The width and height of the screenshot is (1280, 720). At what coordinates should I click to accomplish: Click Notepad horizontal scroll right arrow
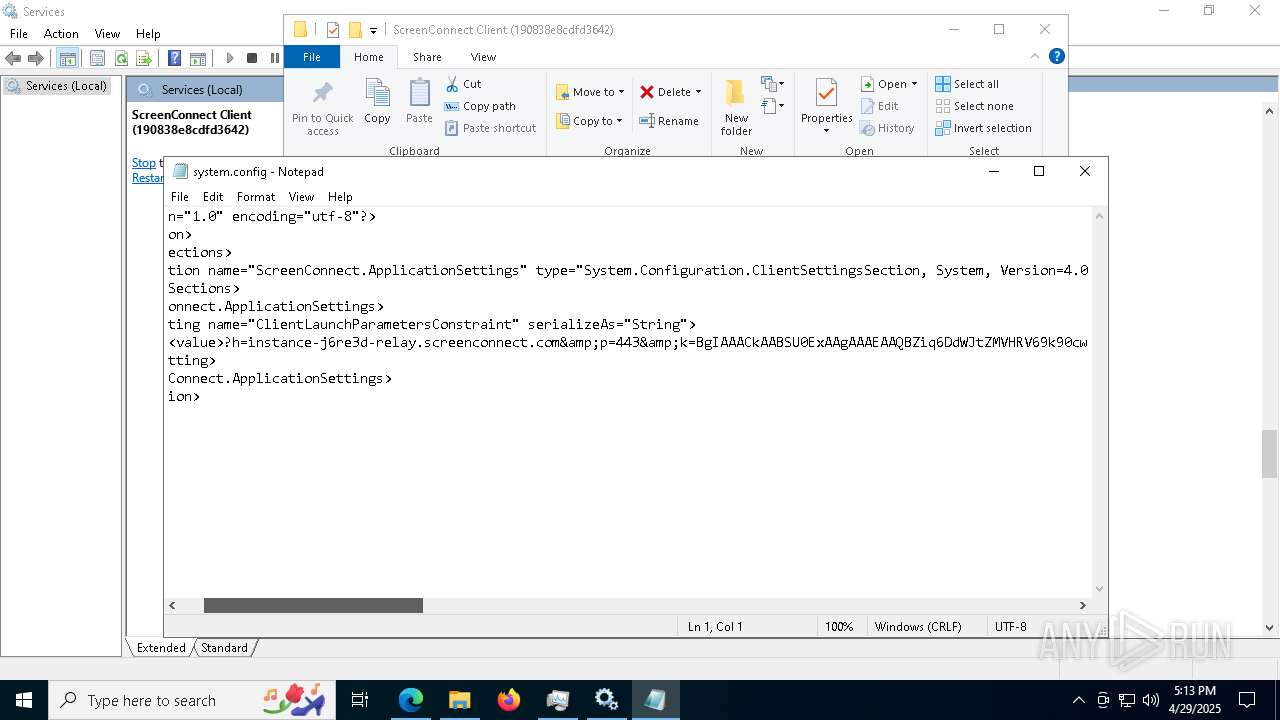[1082, 605]
